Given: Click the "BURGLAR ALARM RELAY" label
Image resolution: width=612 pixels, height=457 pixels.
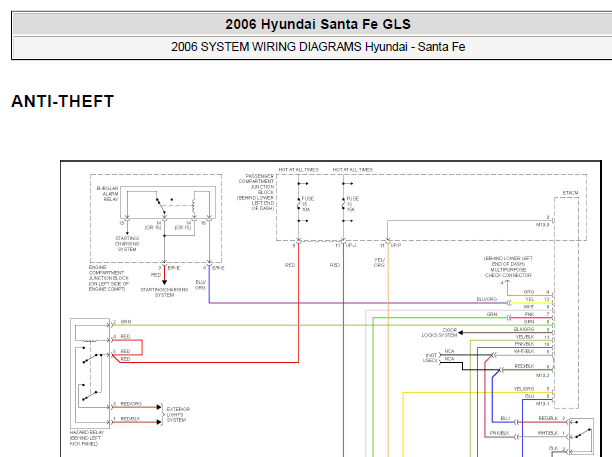Looking at the screenshot, I should click(x=107, y=194).
